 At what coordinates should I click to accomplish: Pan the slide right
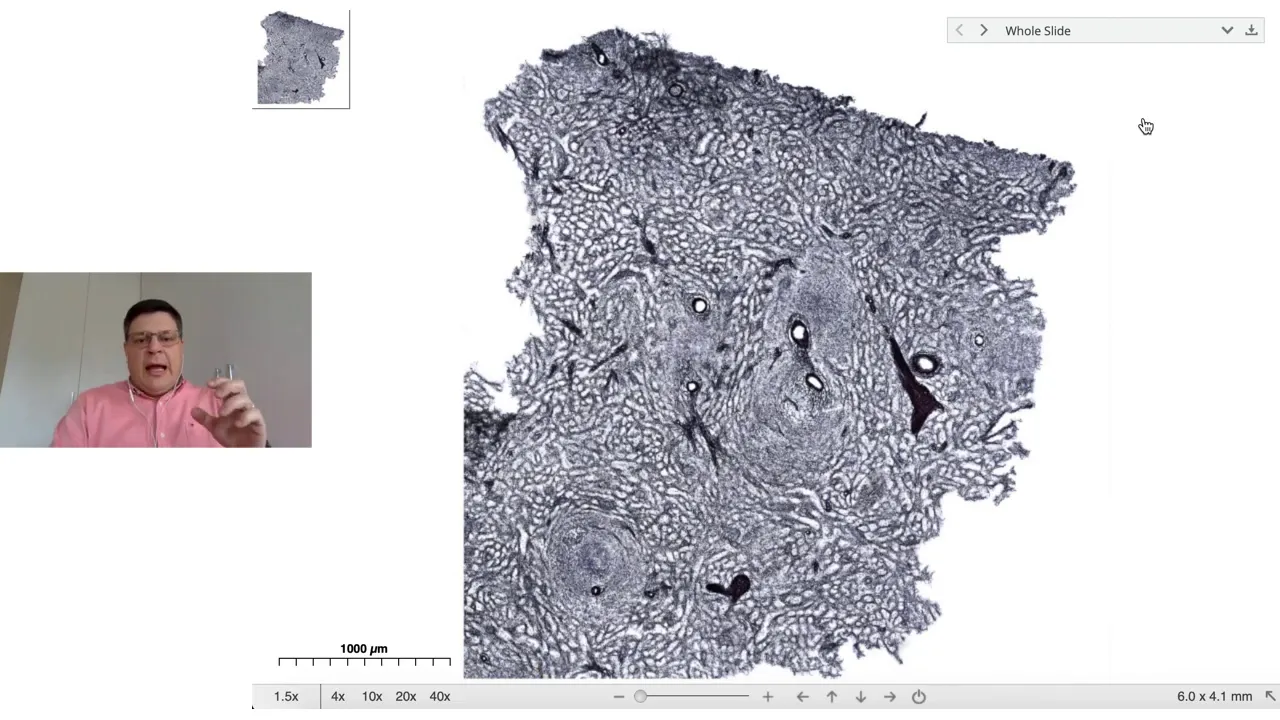[890, 697]
